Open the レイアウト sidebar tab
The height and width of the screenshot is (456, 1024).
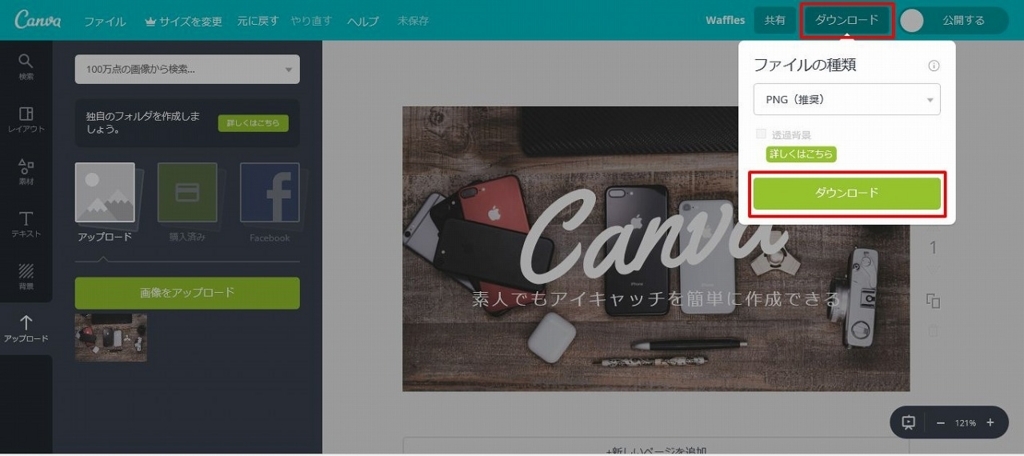[x=26, y=120]
